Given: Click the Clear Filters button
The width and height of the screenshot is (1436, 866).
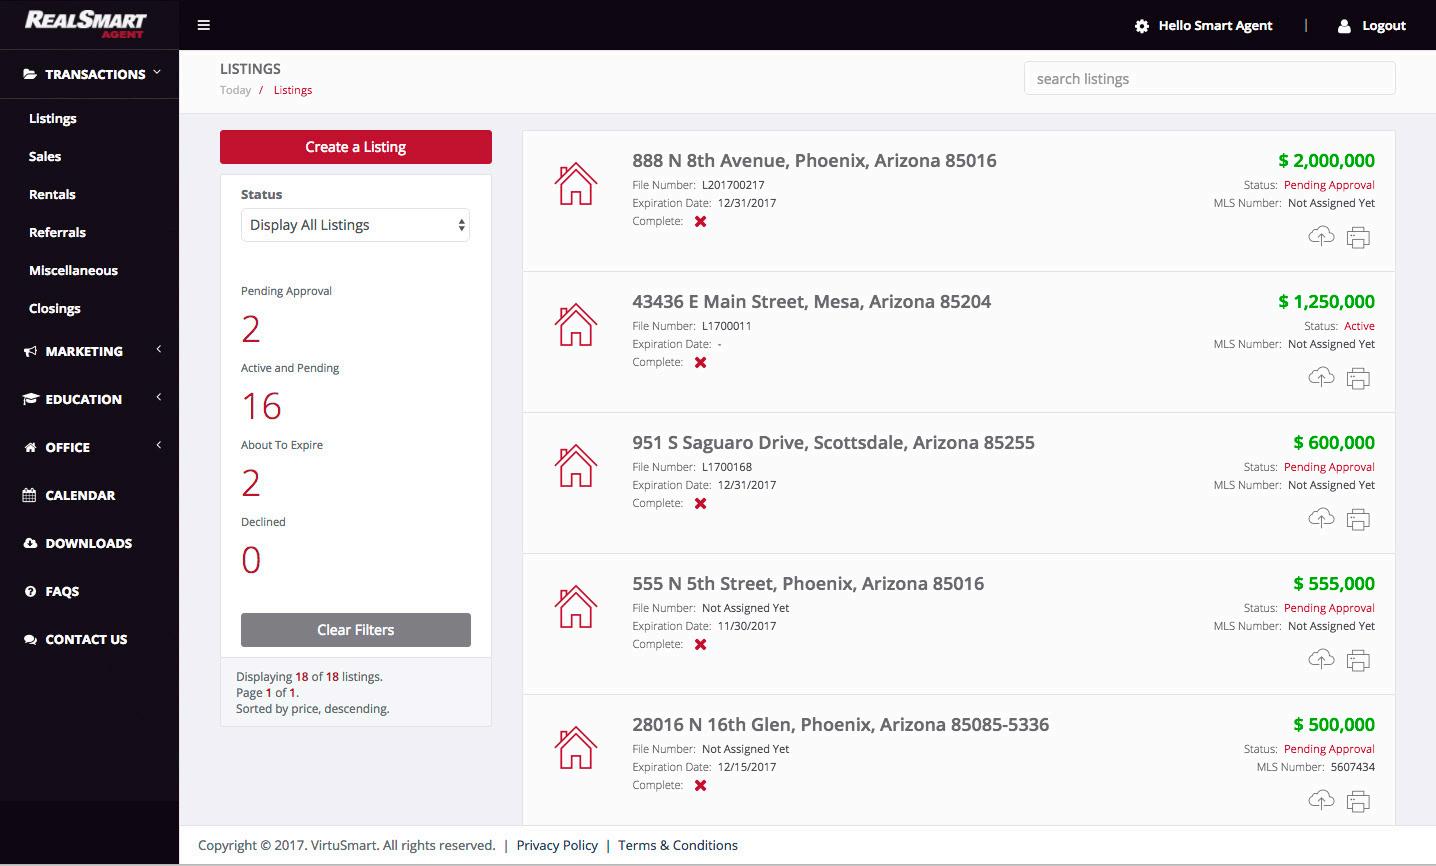Looking at the screenshot, I should tap(356, 630).
